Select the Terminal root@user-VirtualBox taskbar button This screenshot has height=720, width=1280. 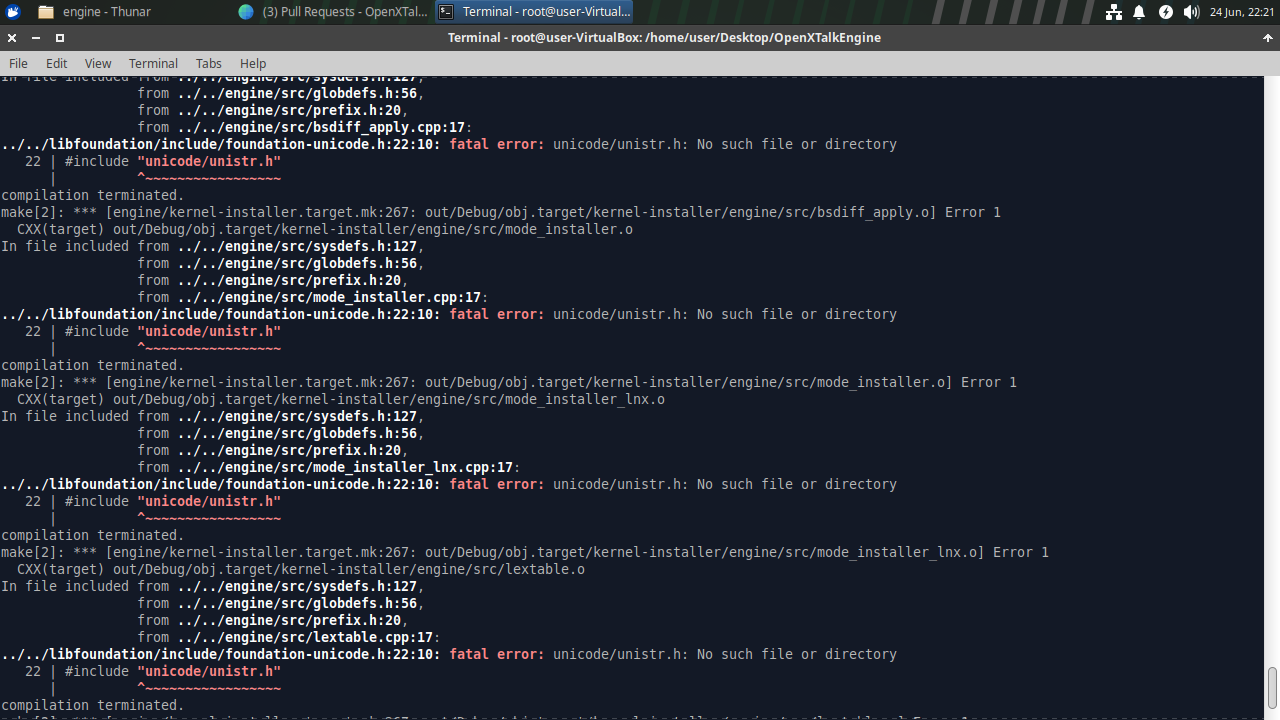click(534, 12)
